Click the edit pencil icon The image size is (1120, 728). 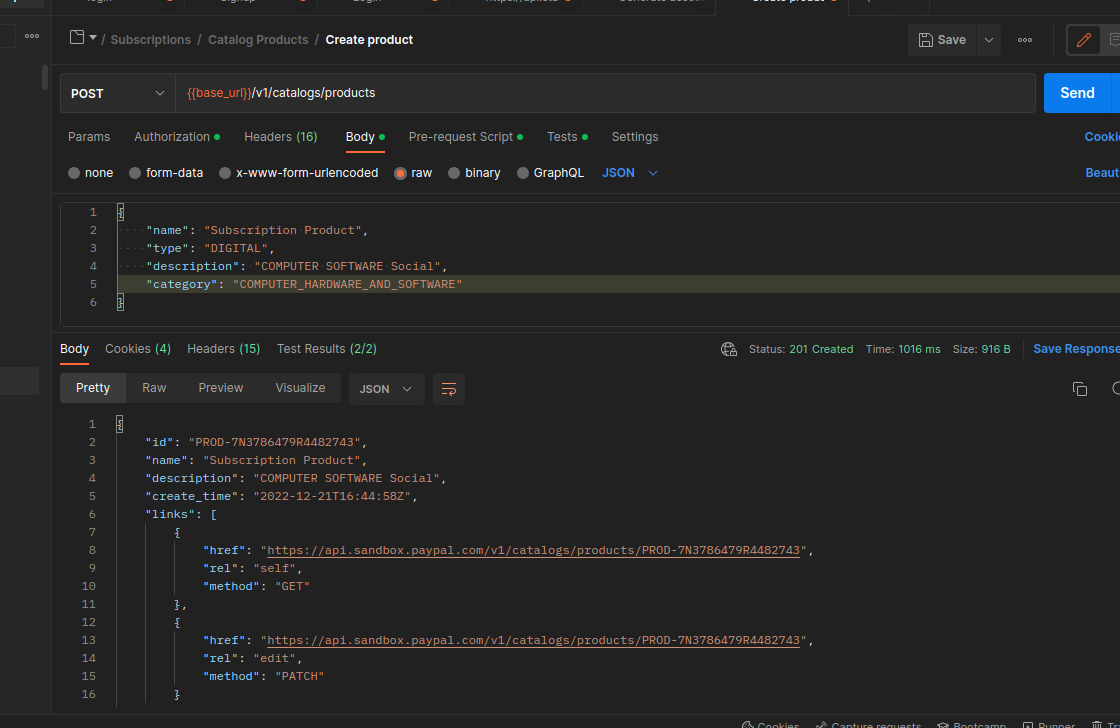point(1082,40)
